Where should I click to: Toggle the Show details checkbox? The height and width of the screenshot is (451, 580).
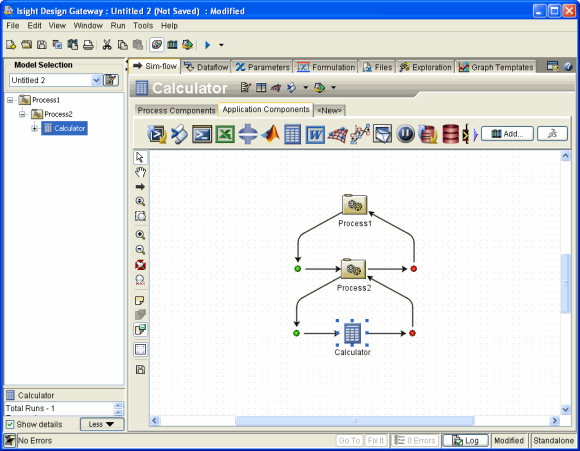tap(10, 424)
